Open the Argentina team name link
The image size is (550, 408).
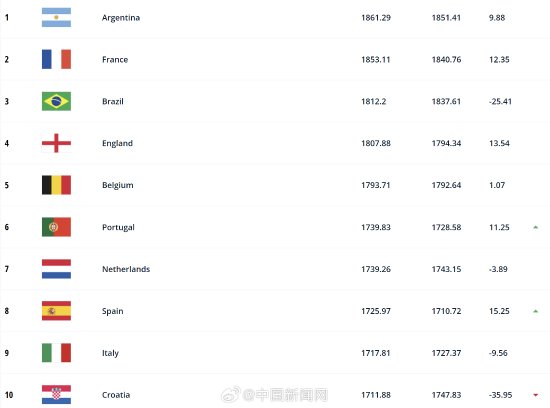click(121, 18)
